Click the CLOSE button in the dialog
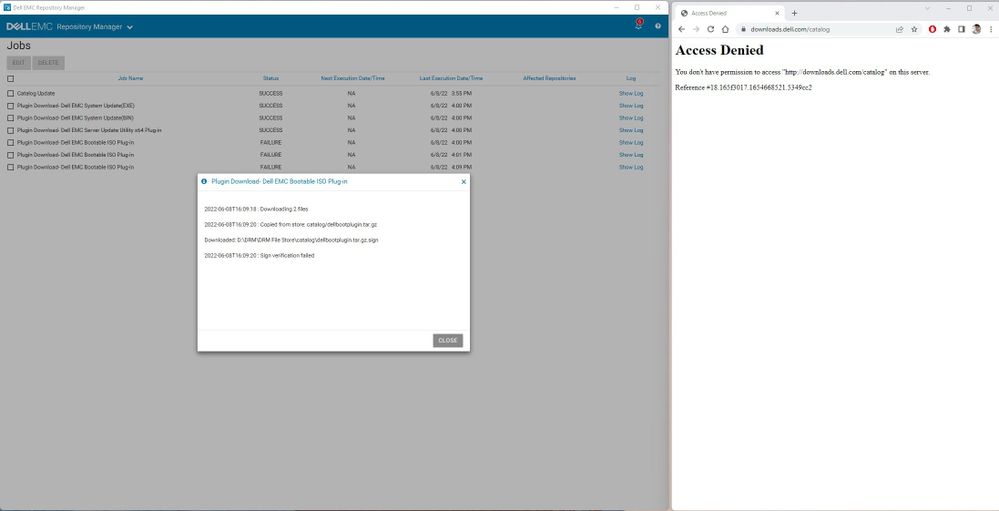Viewport: 999px width, 511px height. (448, 340)
